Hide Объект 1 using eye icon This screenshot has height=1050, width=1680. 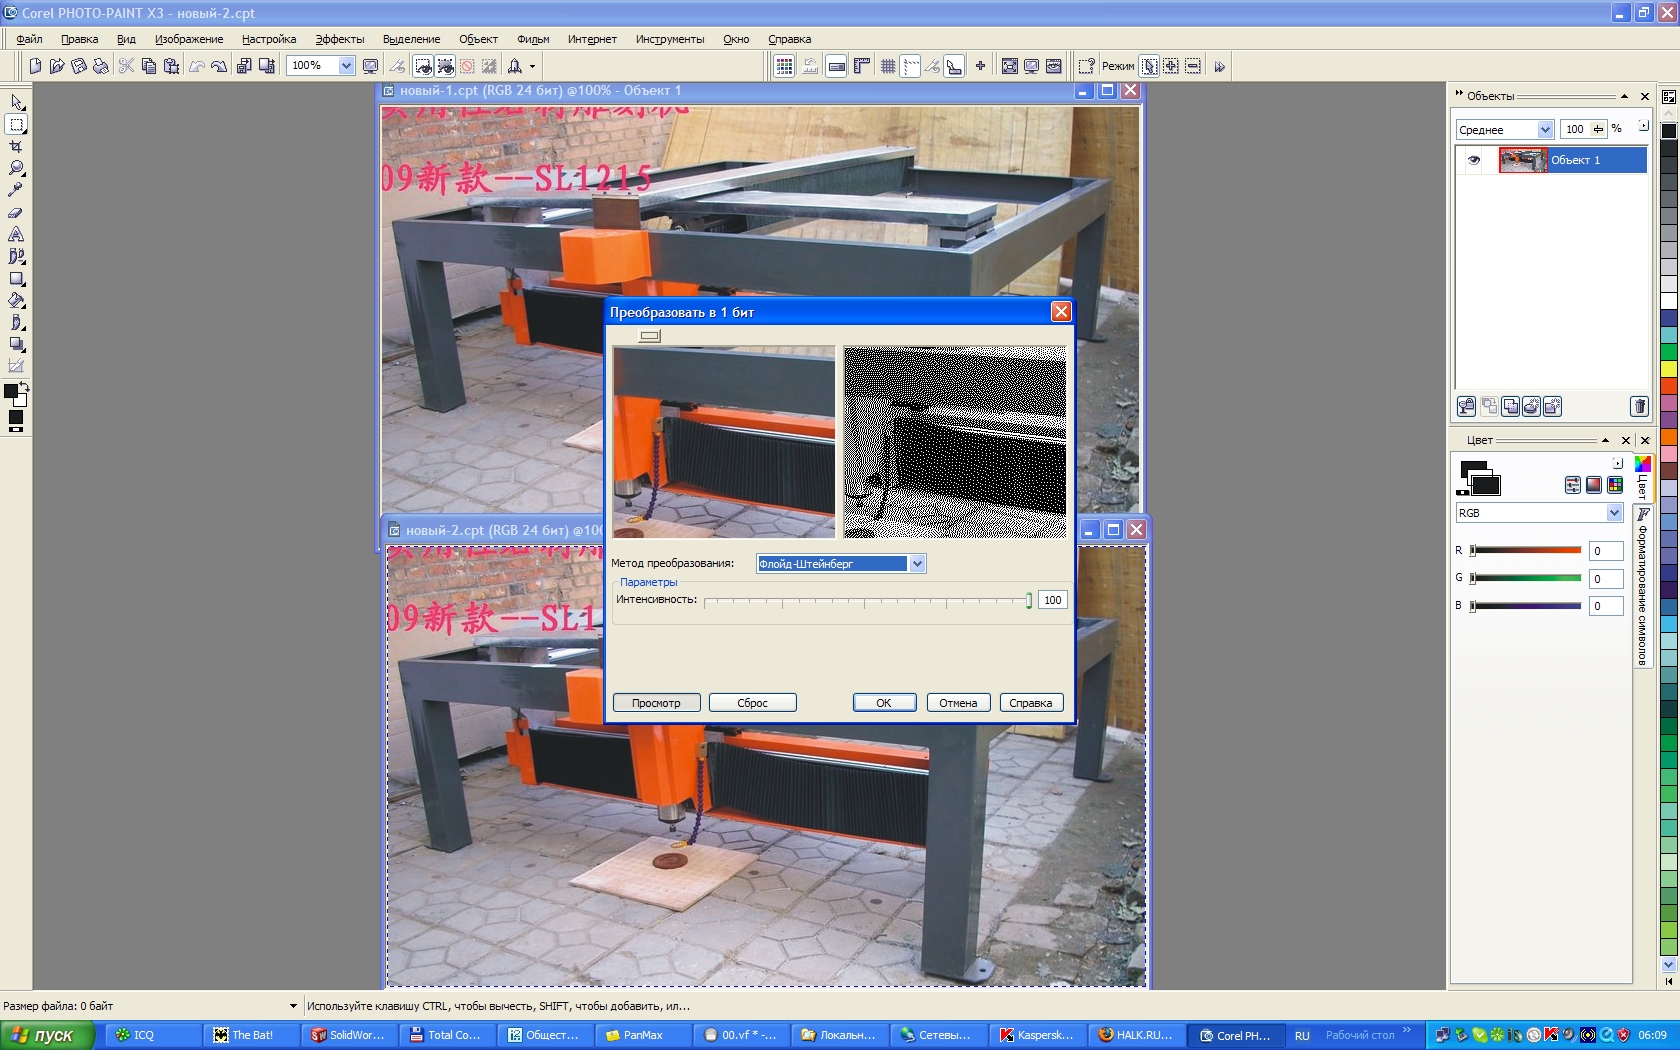click(1473, 160)
